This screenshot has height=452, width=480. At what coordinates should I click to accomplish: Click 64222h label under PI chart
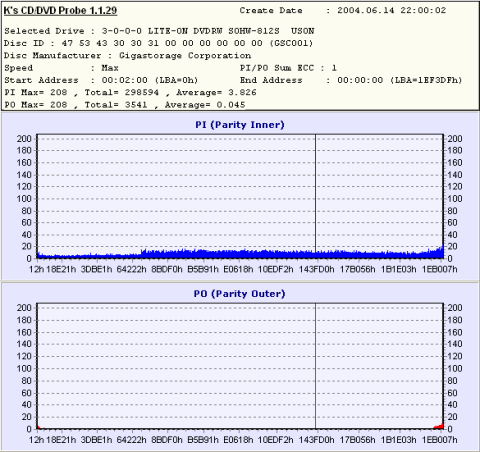[x=131, y=269]
